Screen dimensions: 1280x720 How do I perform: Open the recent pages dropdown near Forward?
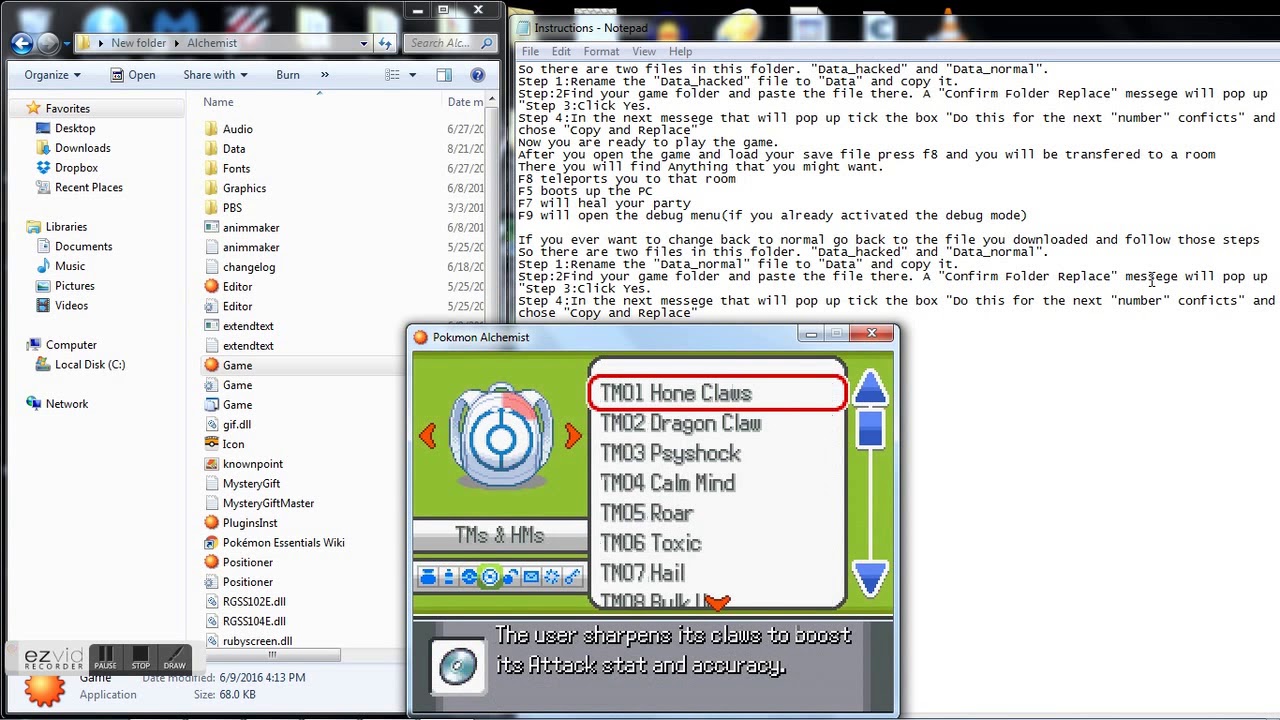[67, 43]
